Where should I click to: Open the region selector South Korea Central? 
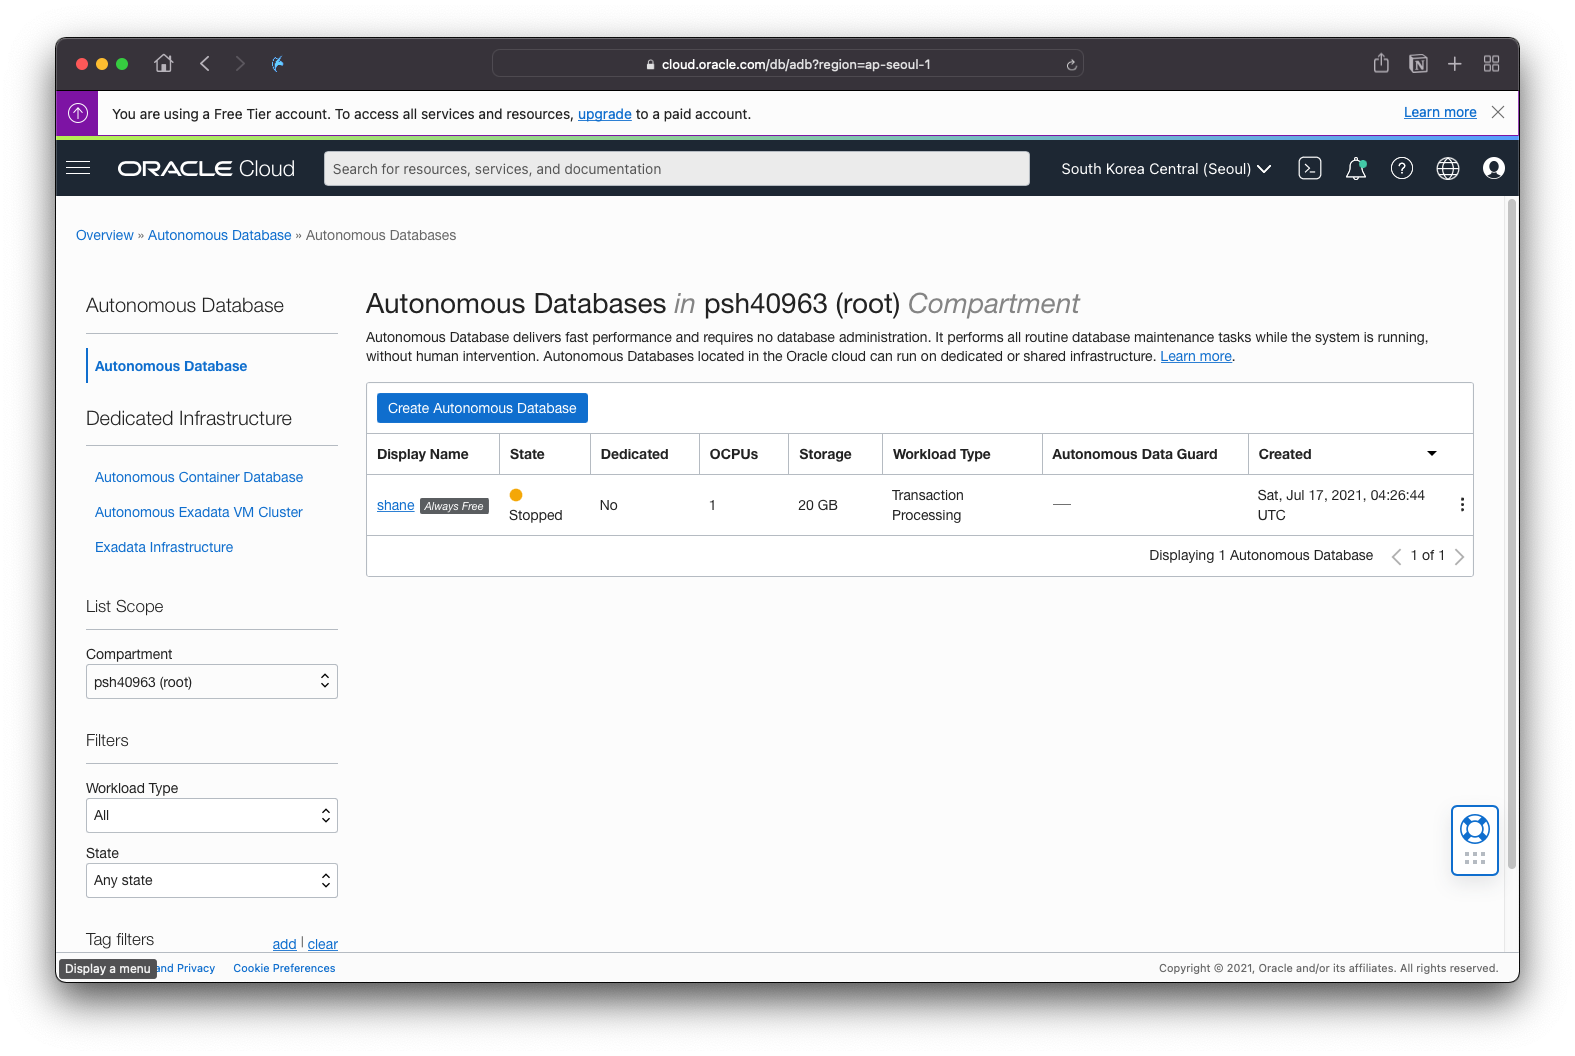[1166, 169]
